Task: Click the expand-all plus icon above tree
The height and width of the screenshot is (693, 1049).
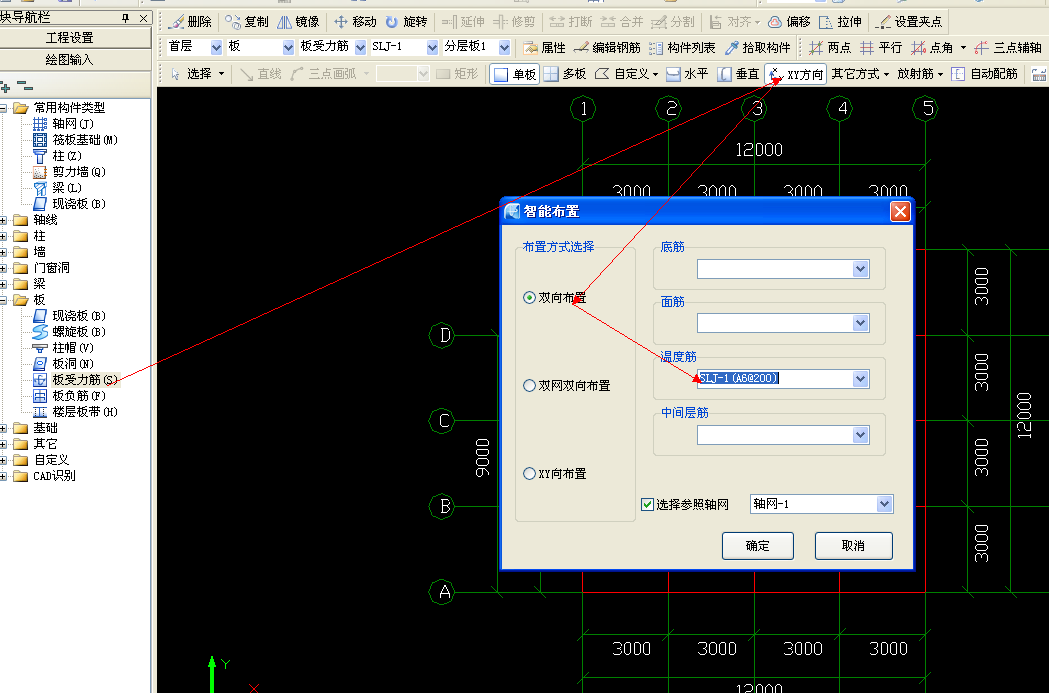Action: 5,87
